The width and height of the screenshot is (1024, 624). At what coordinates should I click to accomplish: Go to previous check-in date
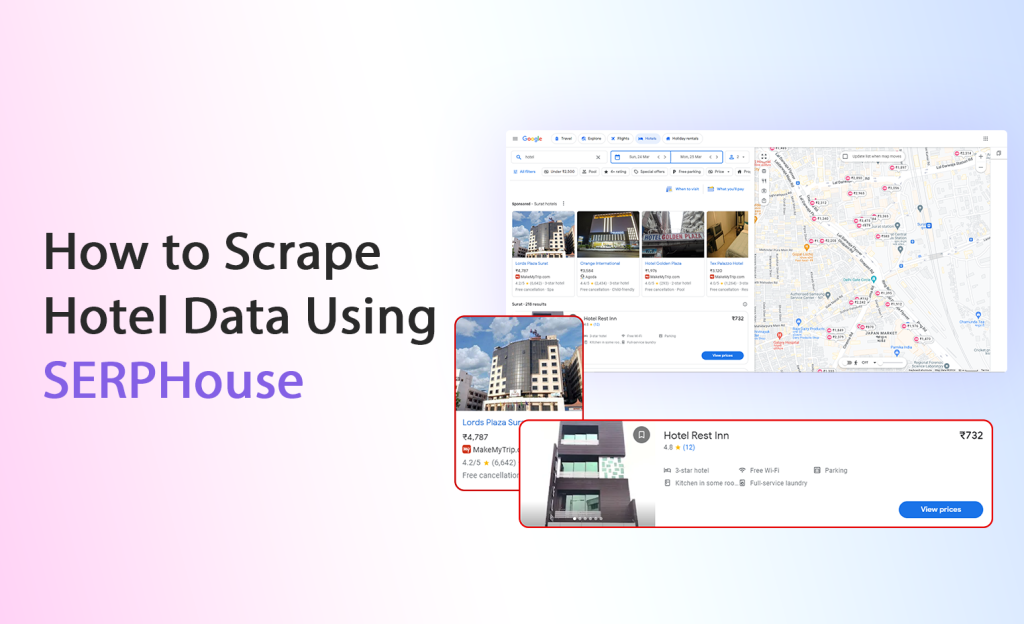click(x=658, y=157)
